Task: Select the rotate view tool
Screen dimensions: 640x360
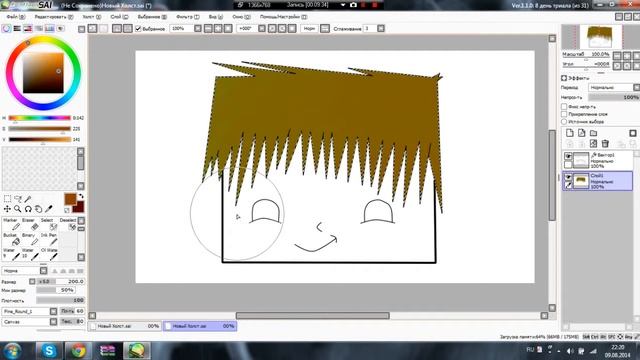Action: pyautogui.click(x=28, y=209)
